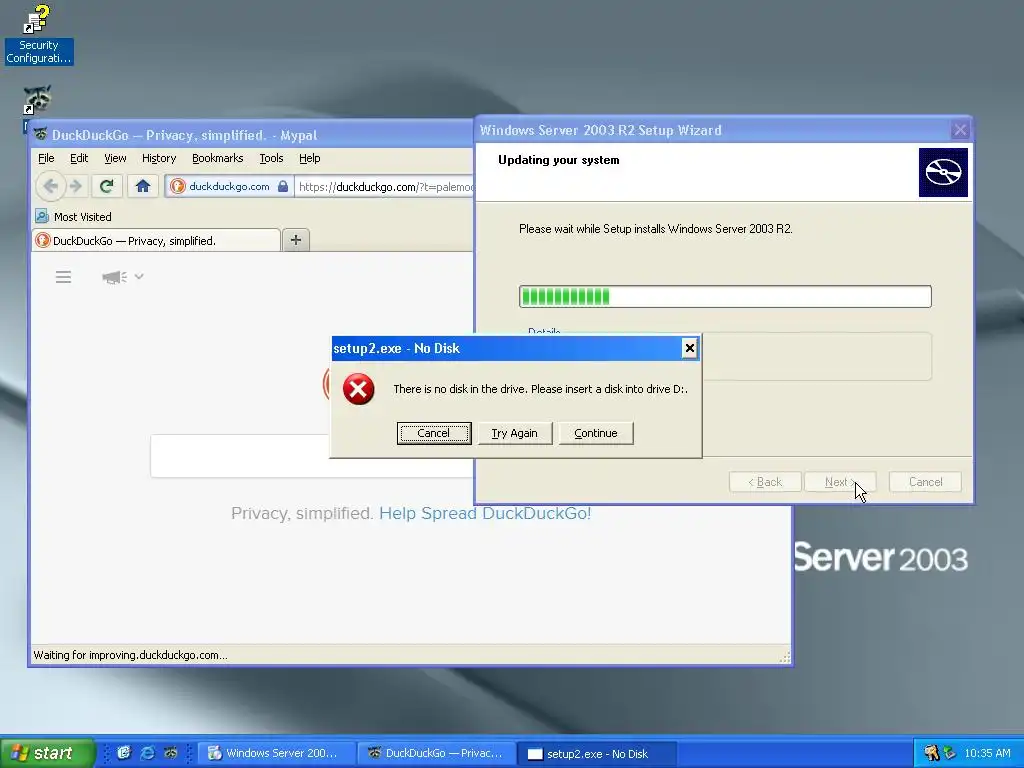Open the Start menu
The width and height of the screenshot is (1024, 768).
coord(47,753)
